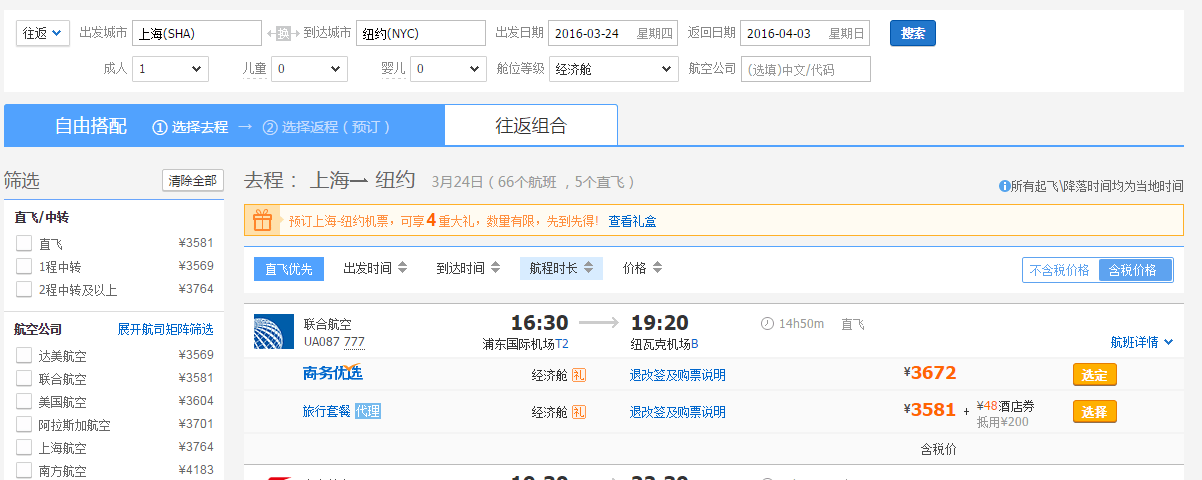Viewport: 1202px width, 480px height.
Task: Click the 搜索 button
Action: pos(912,33)
